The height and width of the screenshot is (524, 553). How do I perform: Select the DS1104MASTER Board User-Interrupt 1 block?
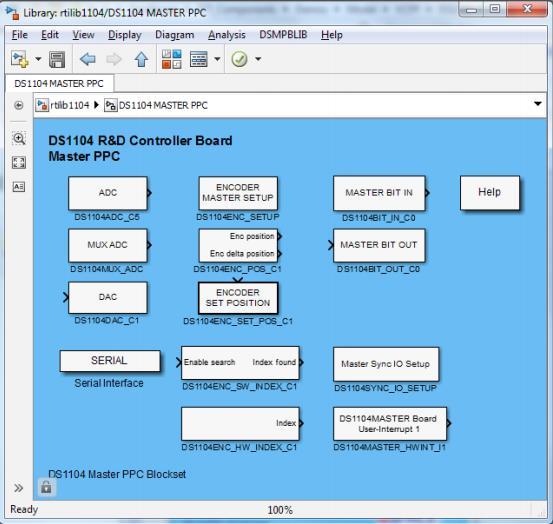pyautogui.click(x=390, y=424)
